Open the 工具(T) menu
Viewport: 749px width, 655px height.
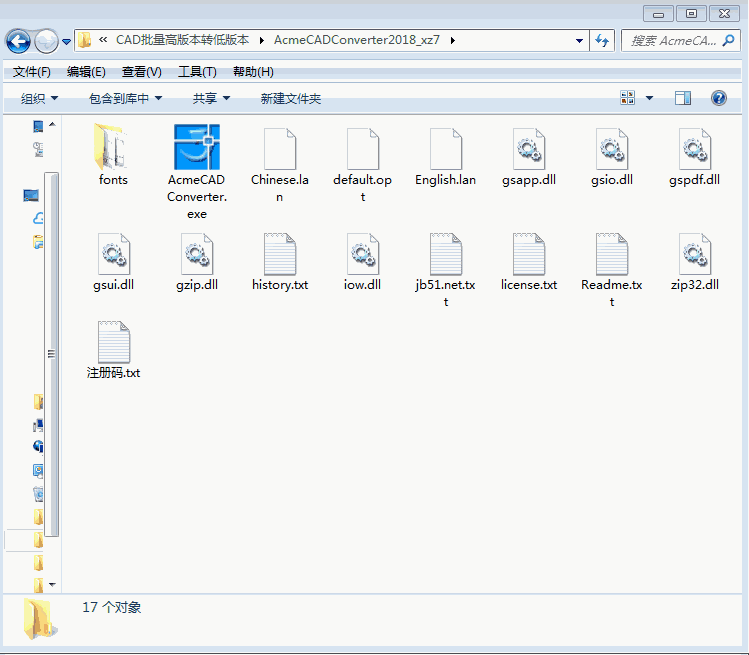click(x=197, y=72)
